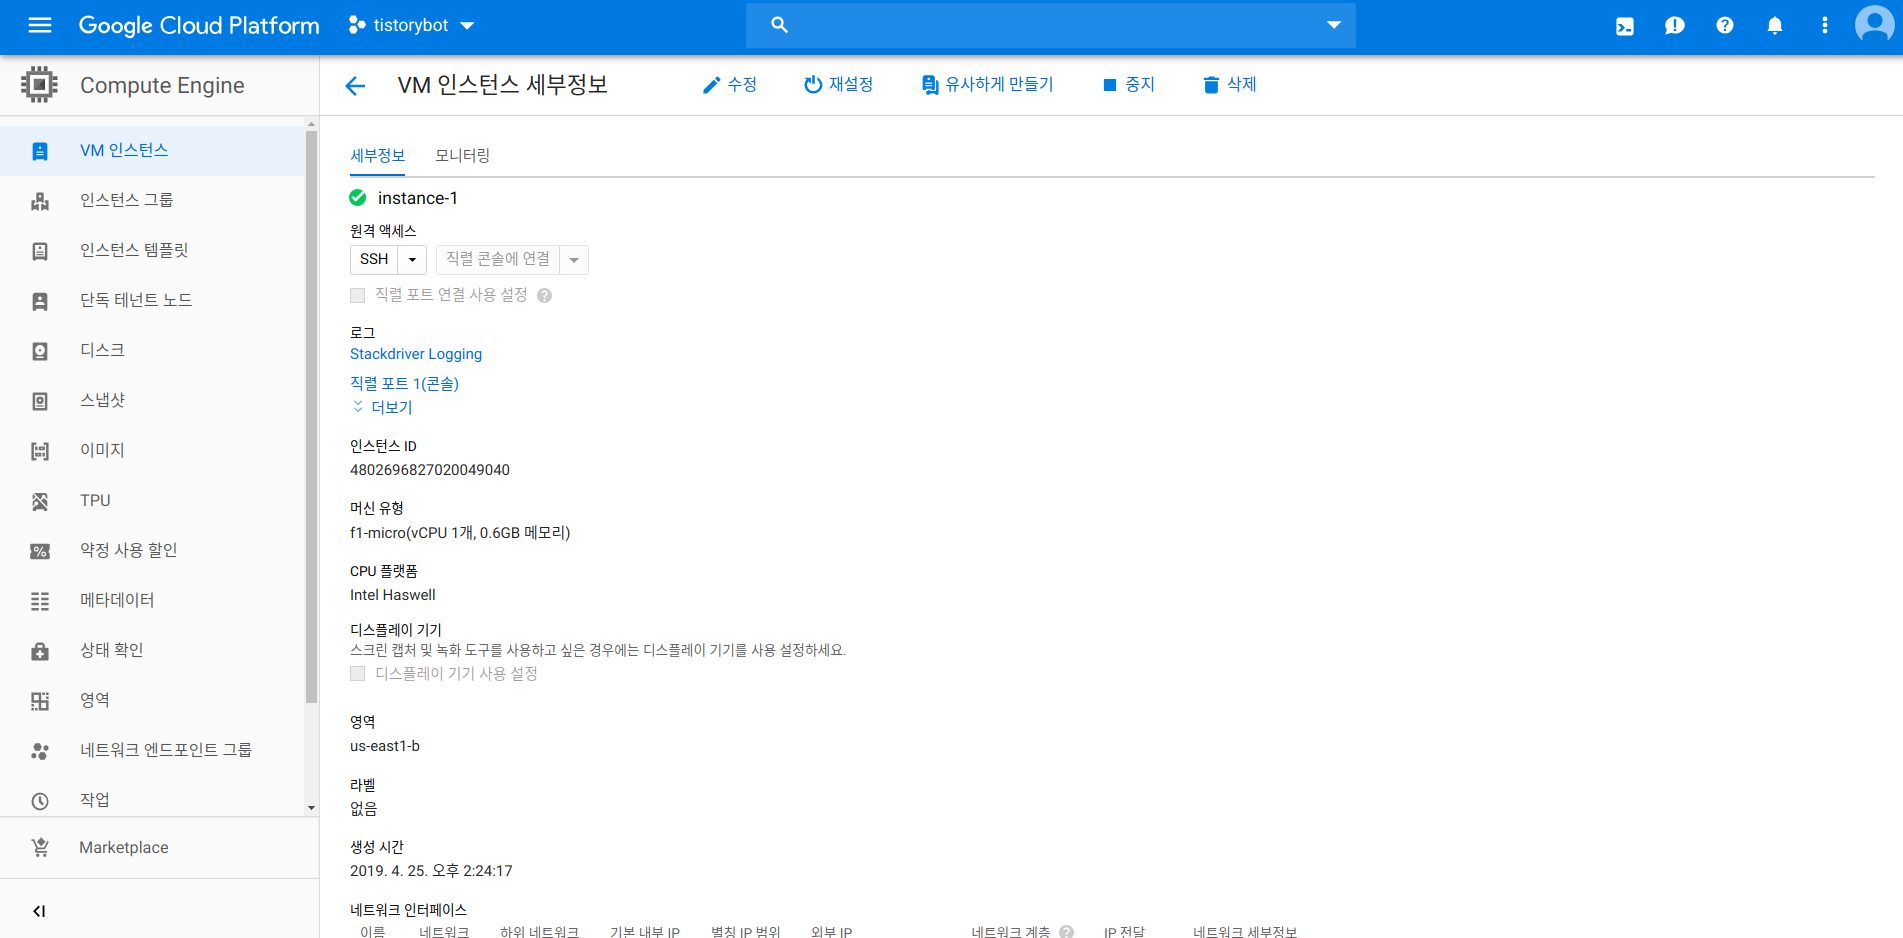Click 유사하게 만들기 button
The image size is (1903, 938).
[x=987, y=85]
